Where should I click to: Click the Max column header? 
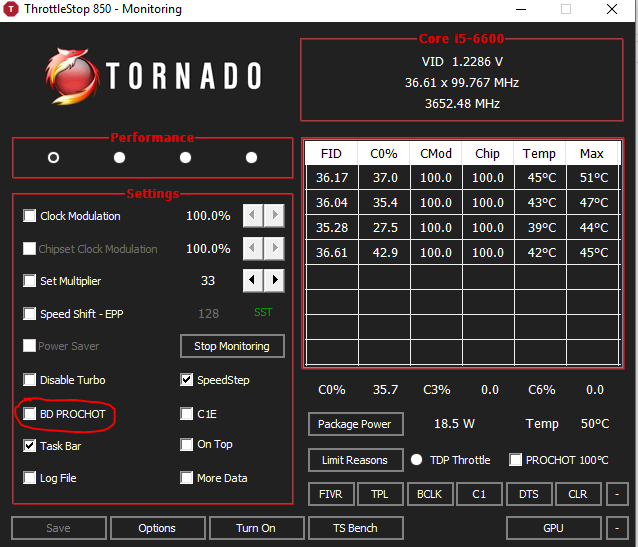pos(592,153)
